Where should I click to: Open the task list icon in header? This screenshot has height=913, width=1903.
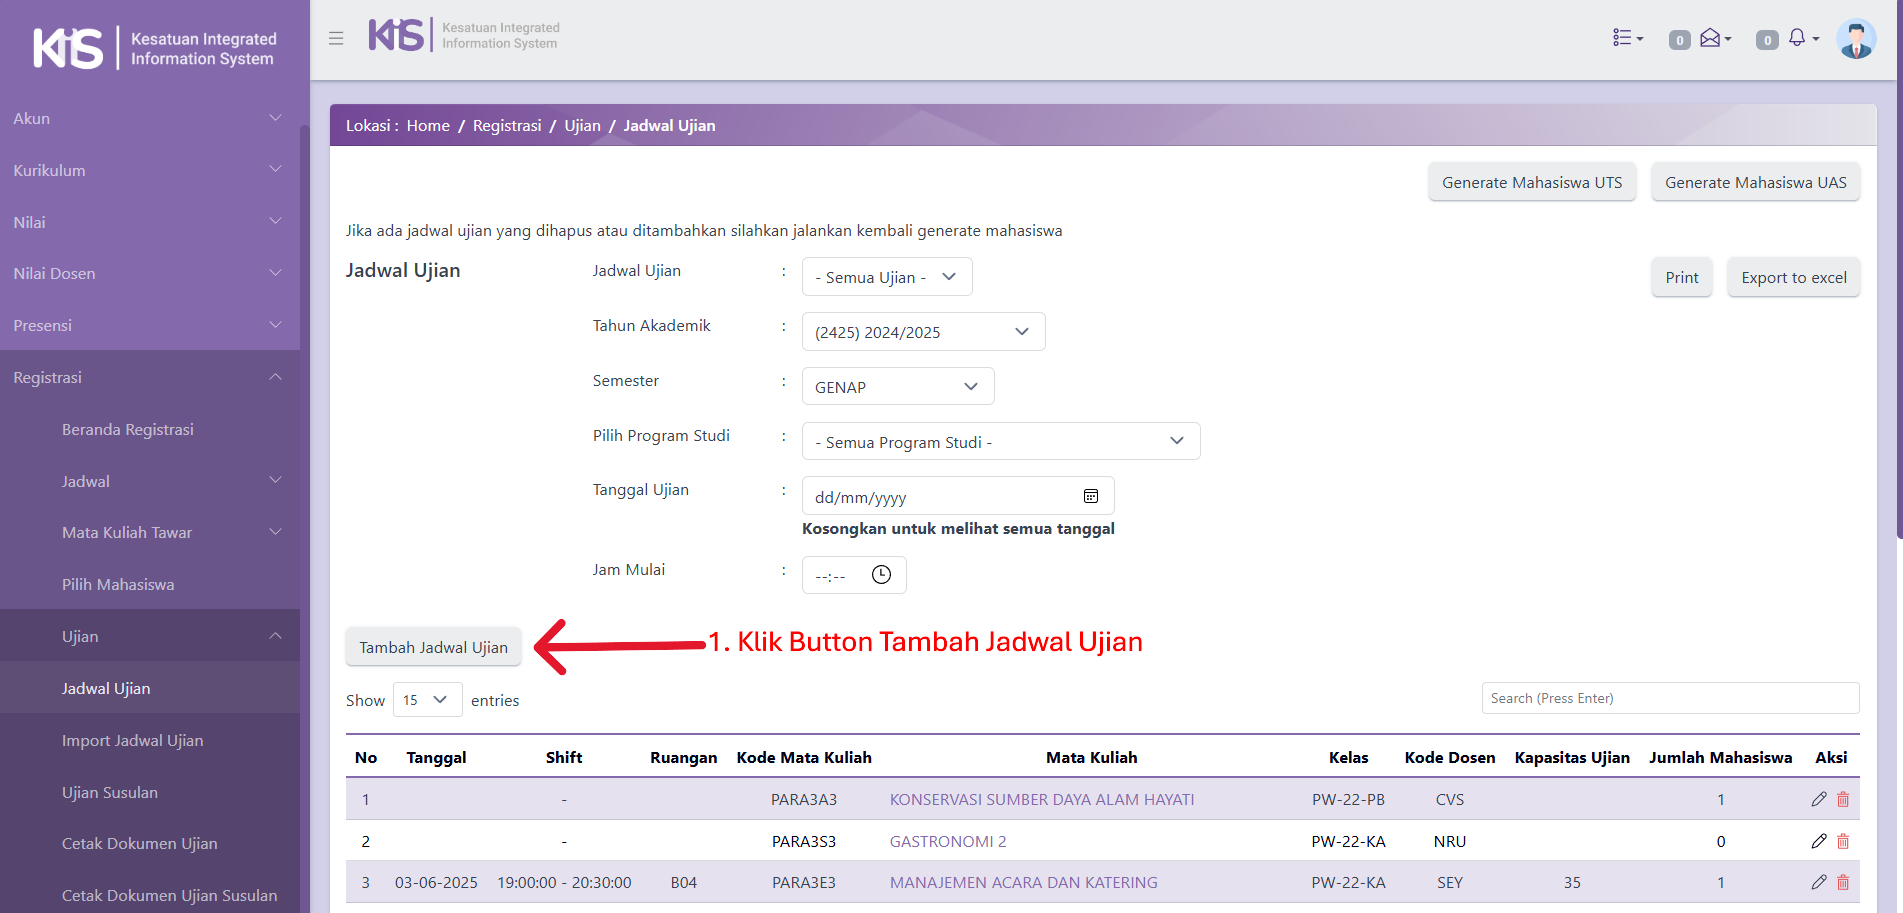click(x=1627, y=38)
